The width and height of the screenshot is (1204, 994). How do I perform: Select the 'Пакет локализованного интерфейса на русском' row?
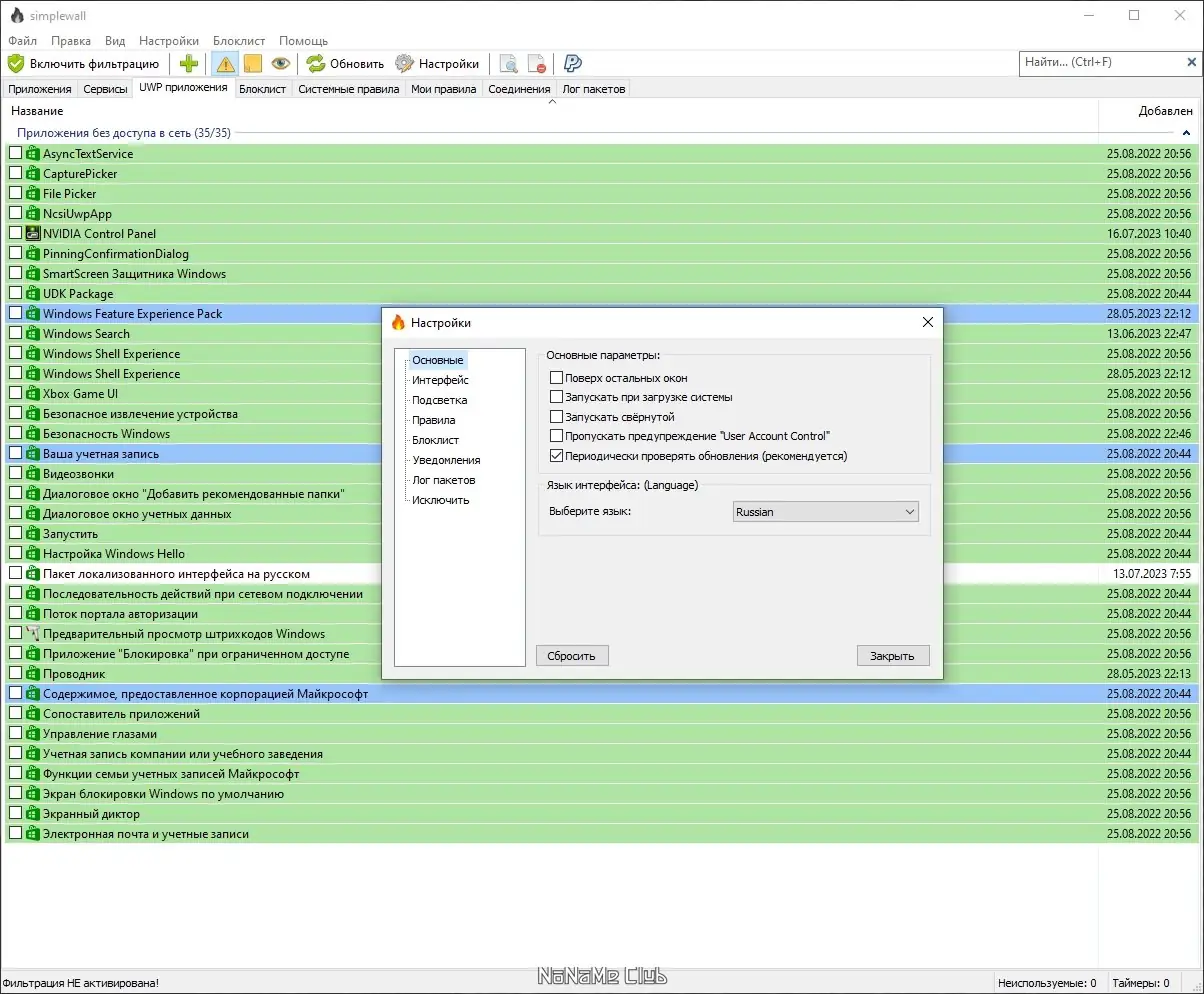click(602, 573)
